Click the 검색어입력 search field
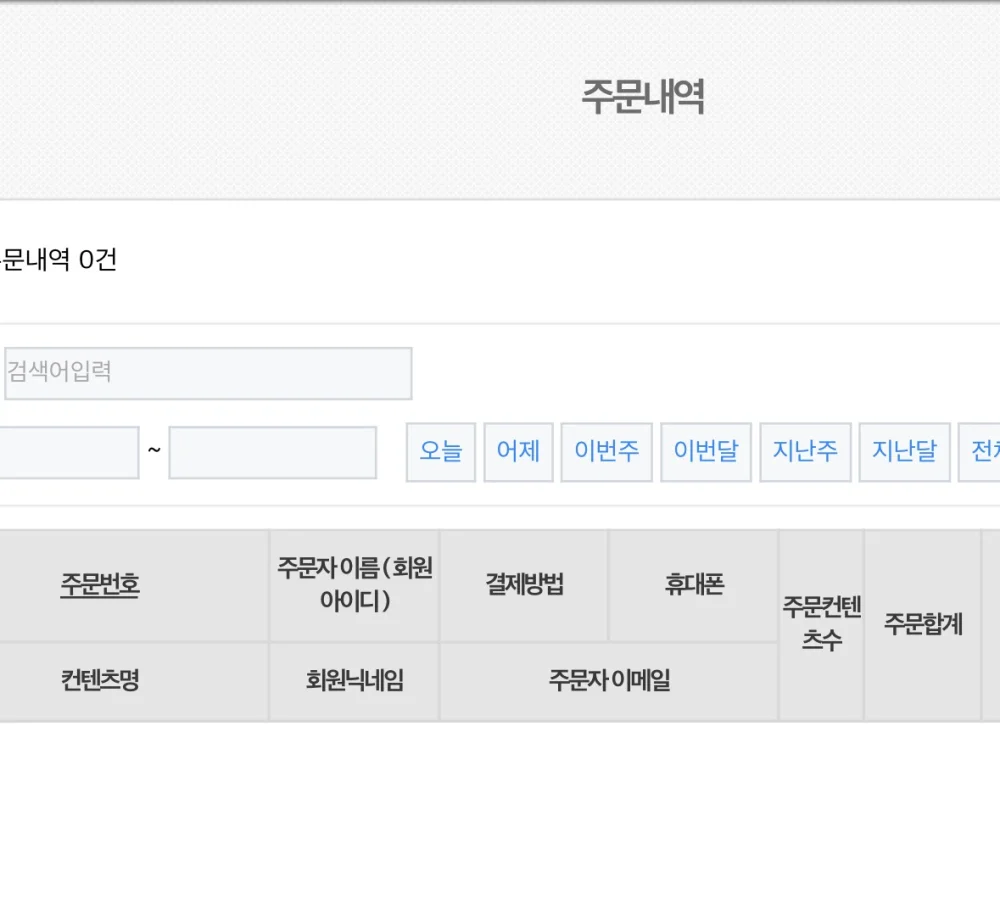The width and height of the screenshot is (1000, 905). (x=208, y=374)
